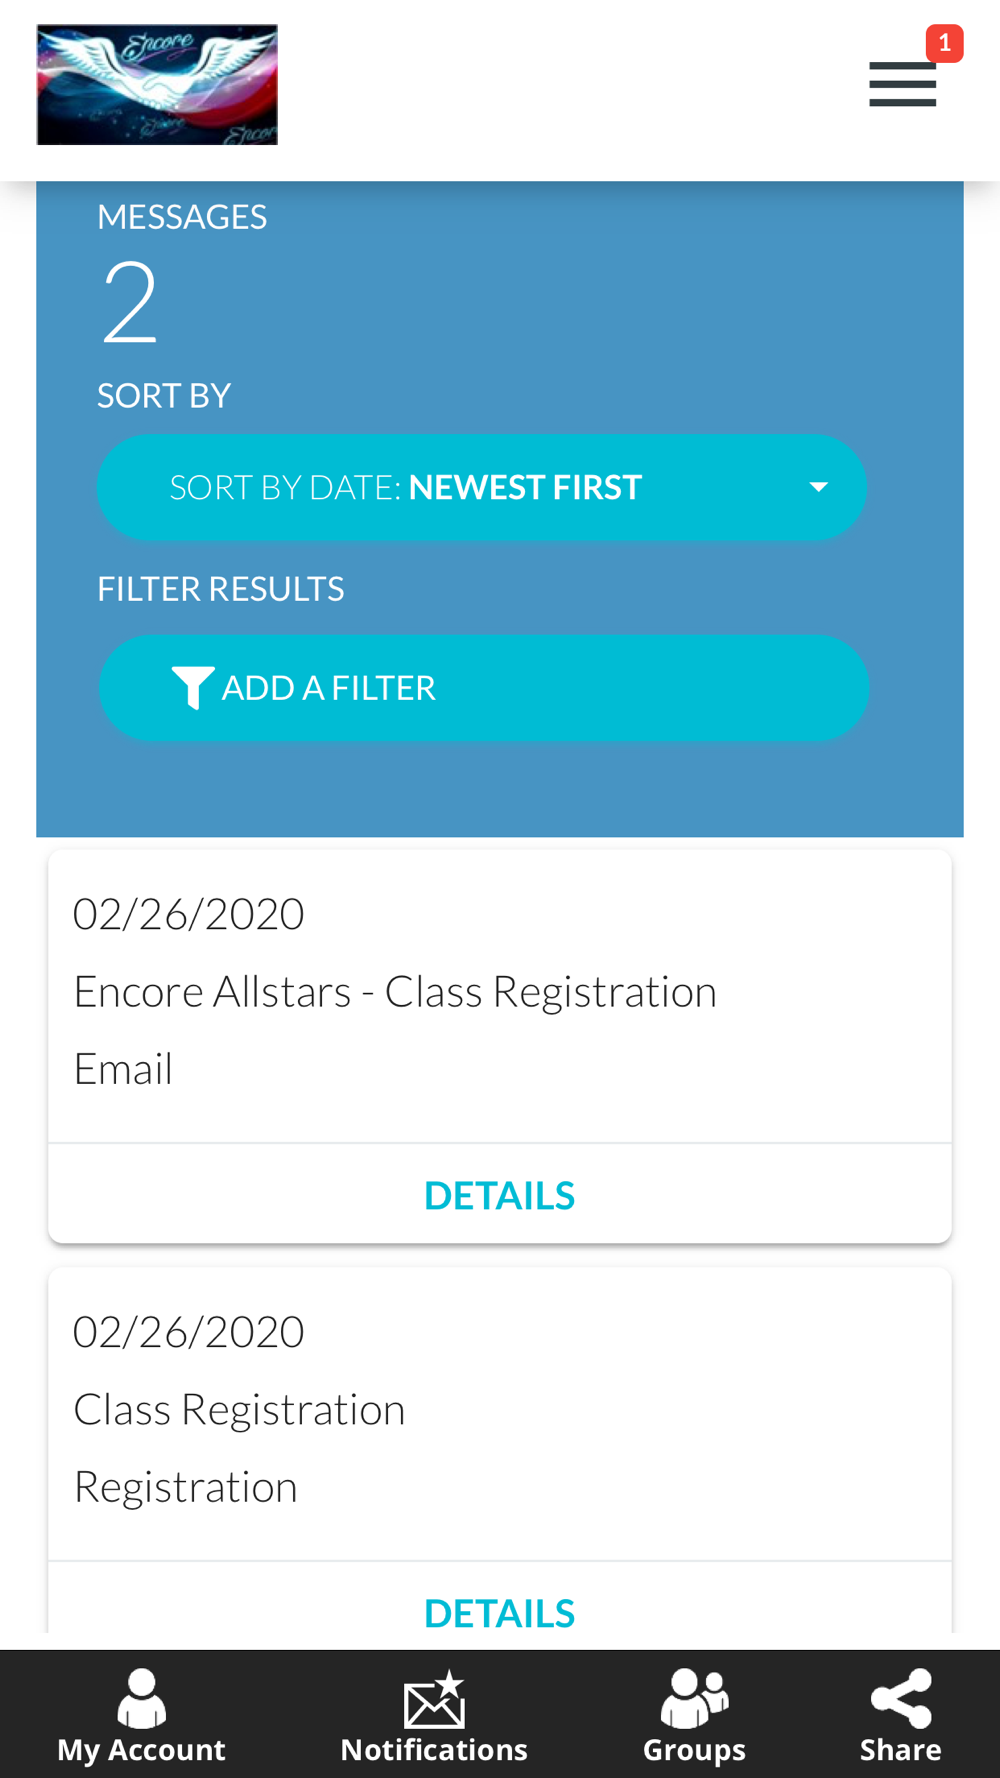Image resolution: width=1000 pixels, height=1778 pixels.
Task: Select the My Account tab label
Action: coord(141,1750)
